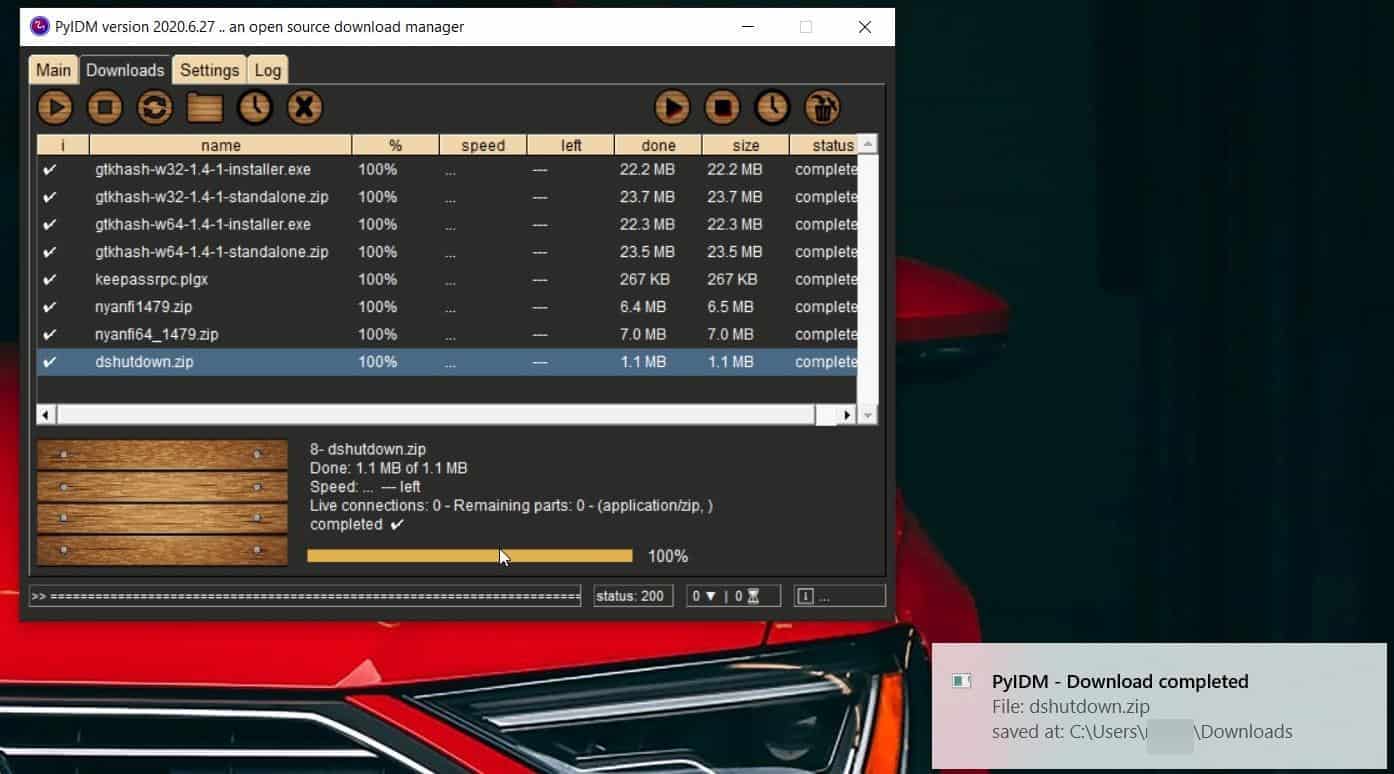The height and width of the screenshot is (774, 1394).
Task: Select gtkhash-w32-1.4-1-installer.exe row
Action: pyautogui.click(x=447, y=170)
